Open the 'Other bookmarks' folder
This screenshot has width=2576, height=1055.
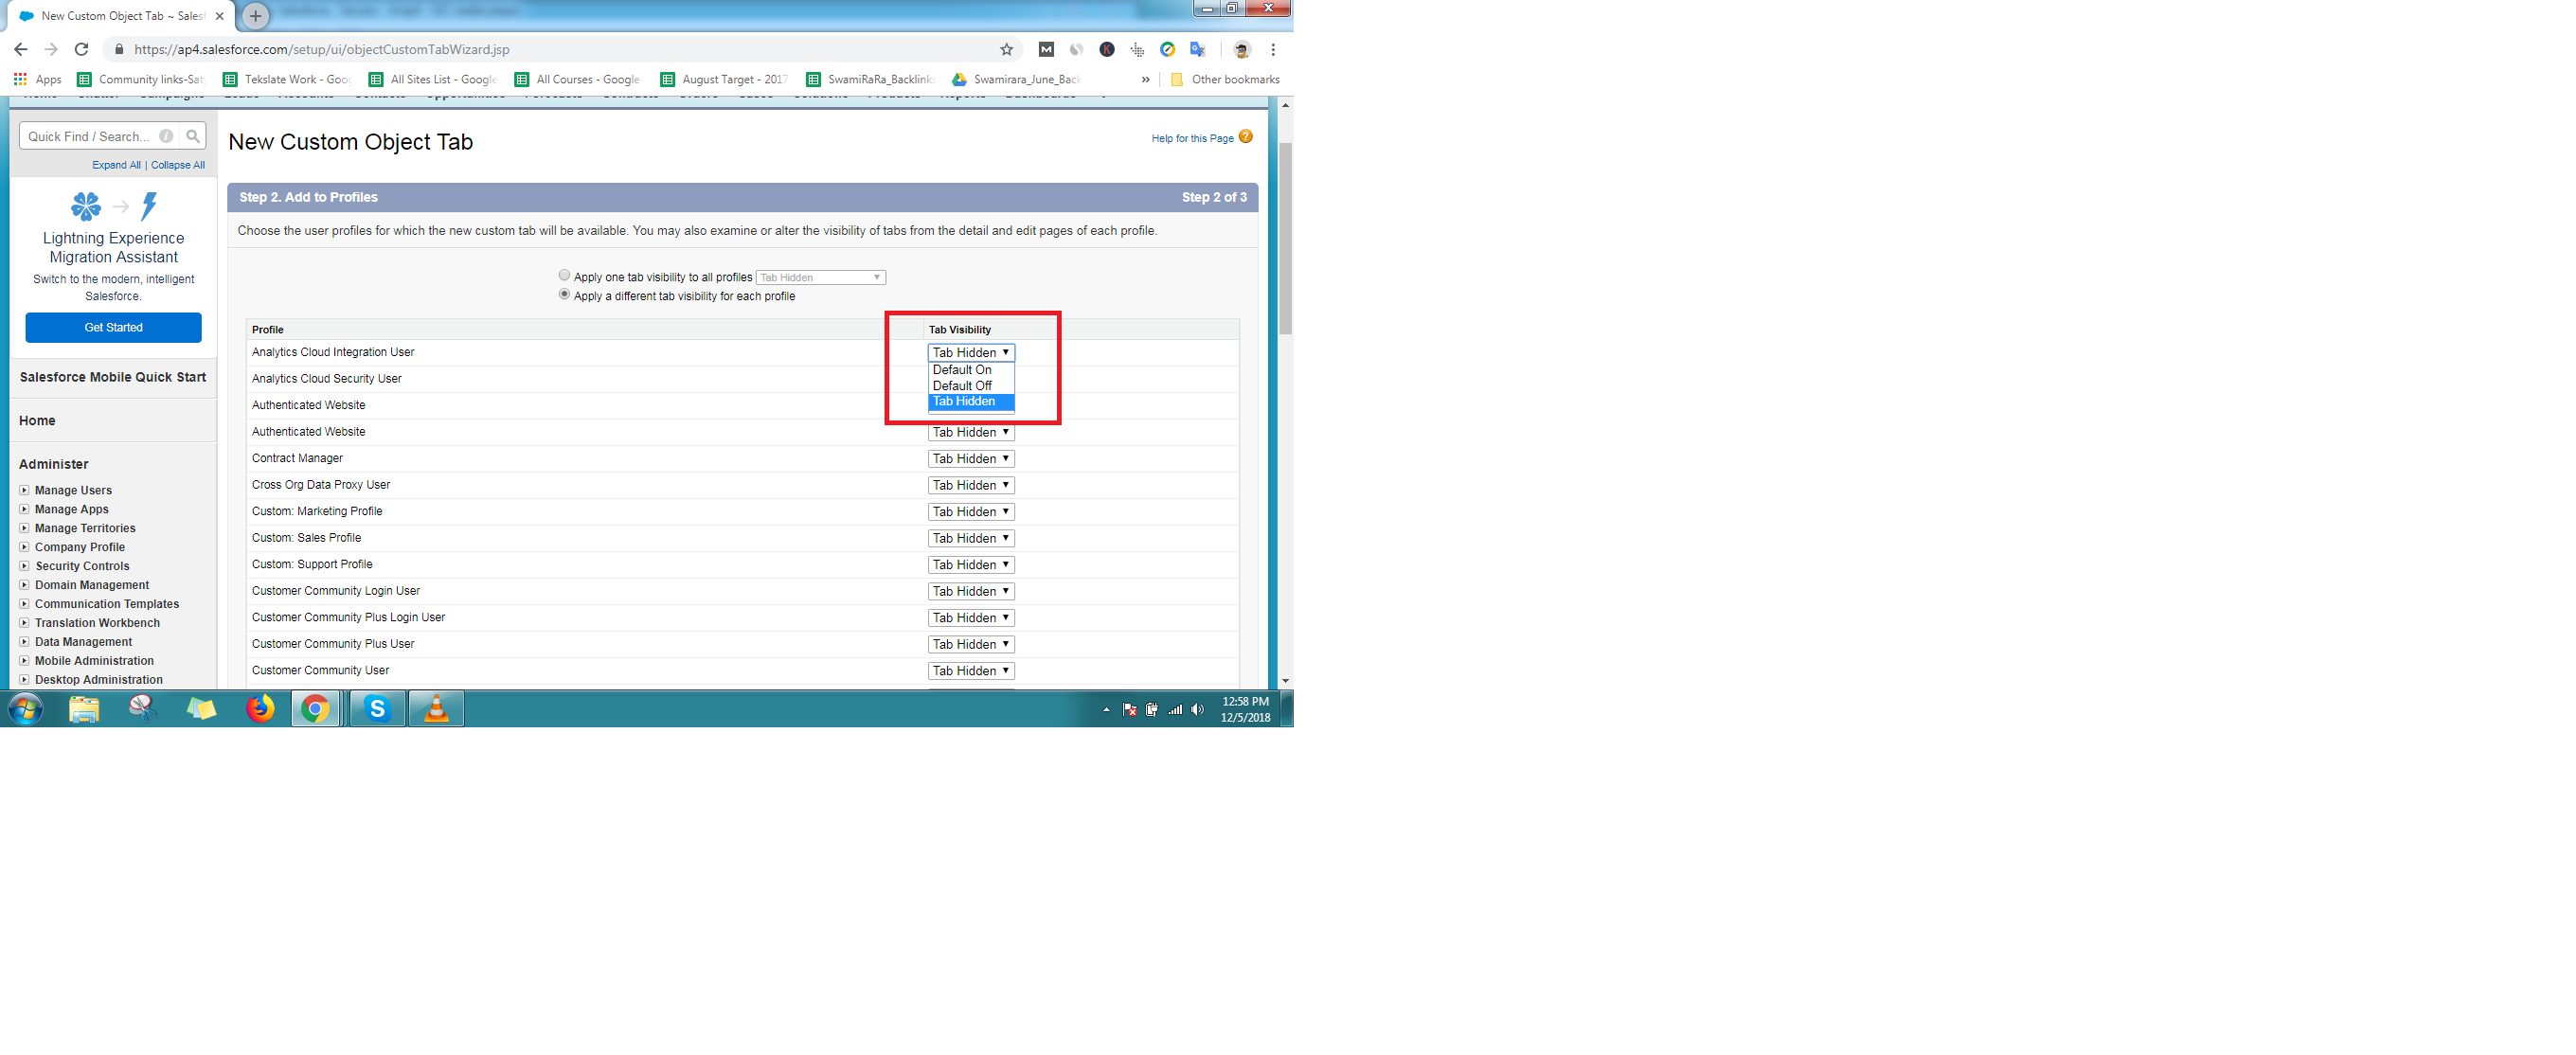coord(1225,79)
